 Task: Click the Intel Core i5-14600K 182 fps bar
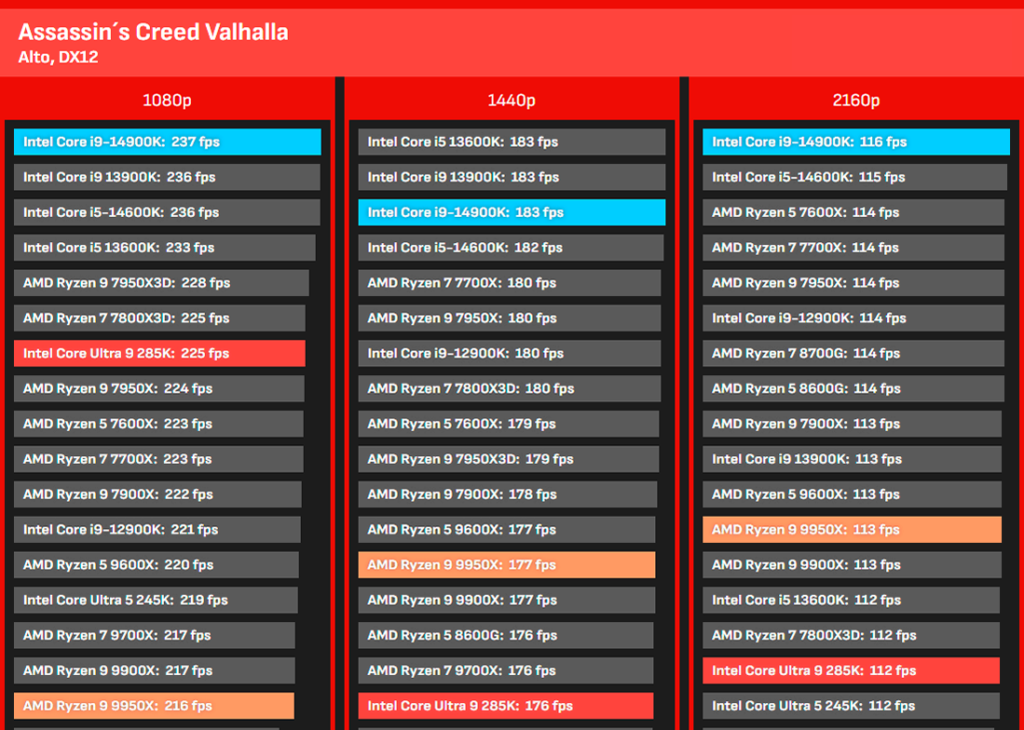click(511, 247)
